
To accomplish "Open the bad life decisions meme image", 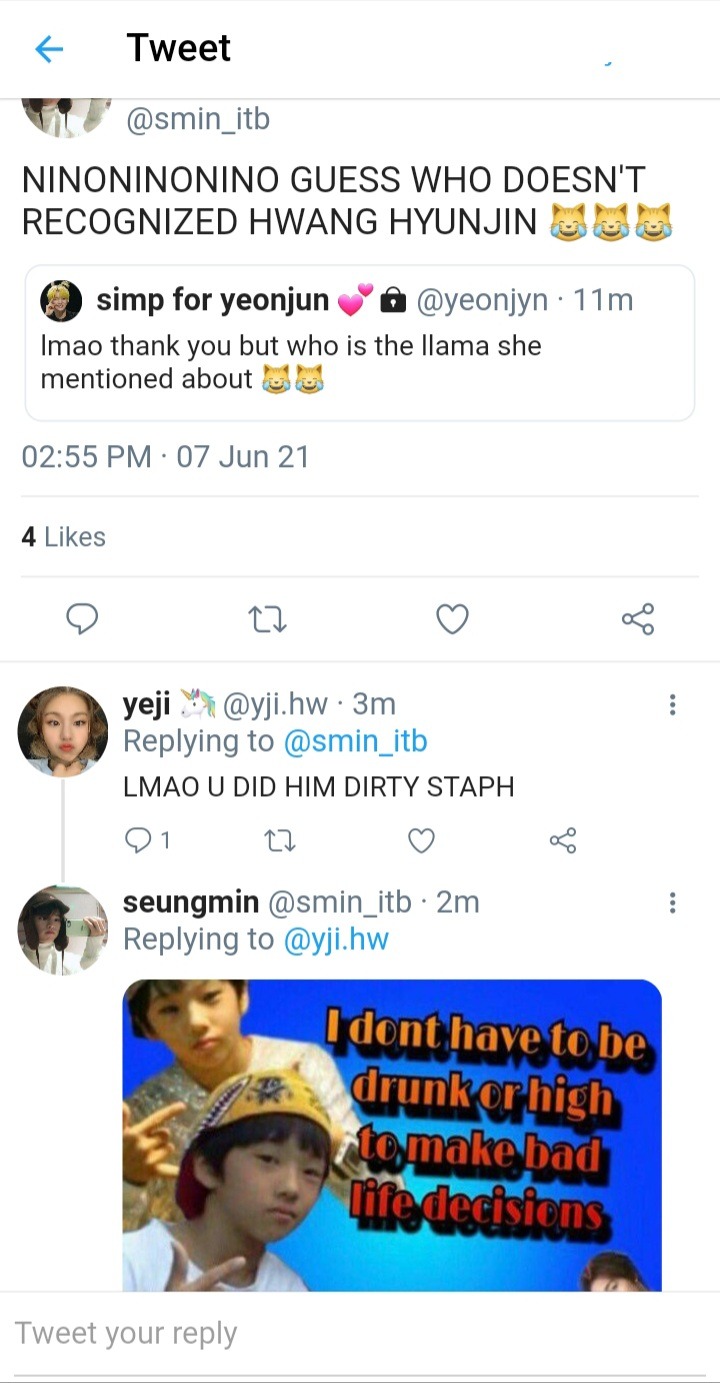I will point(392,1135).
